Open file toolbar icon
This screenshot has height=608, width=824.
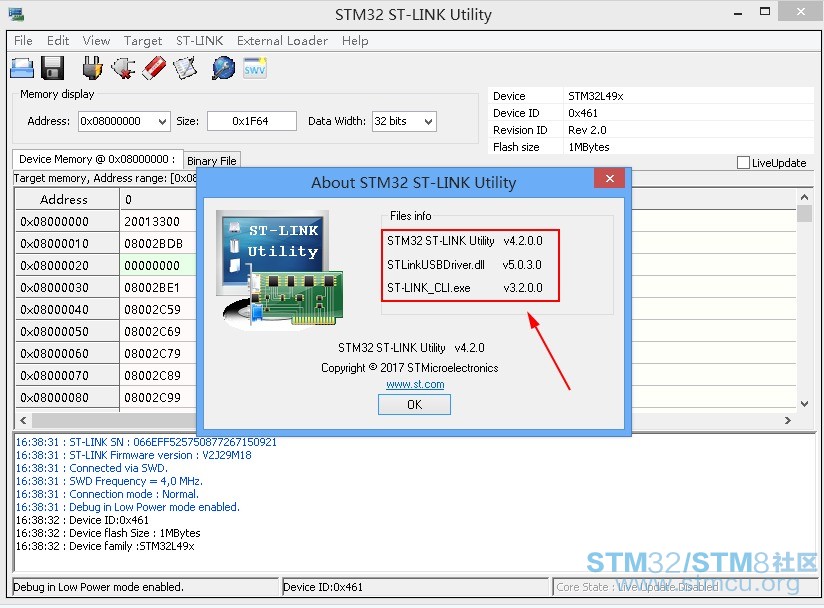(x=22, y=68)
